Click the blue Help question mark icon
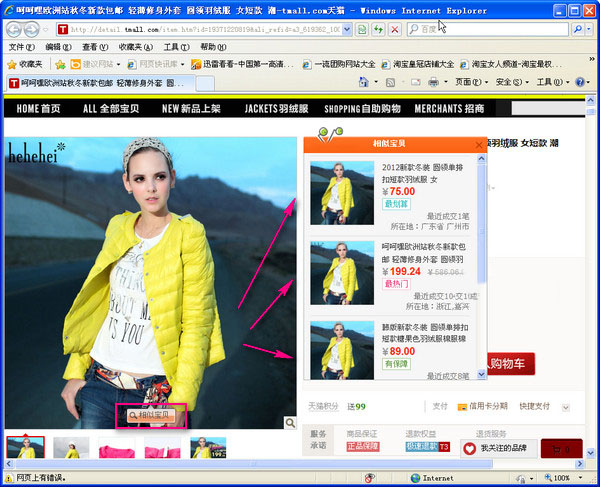The image size is (600, 487). point(580,82)
